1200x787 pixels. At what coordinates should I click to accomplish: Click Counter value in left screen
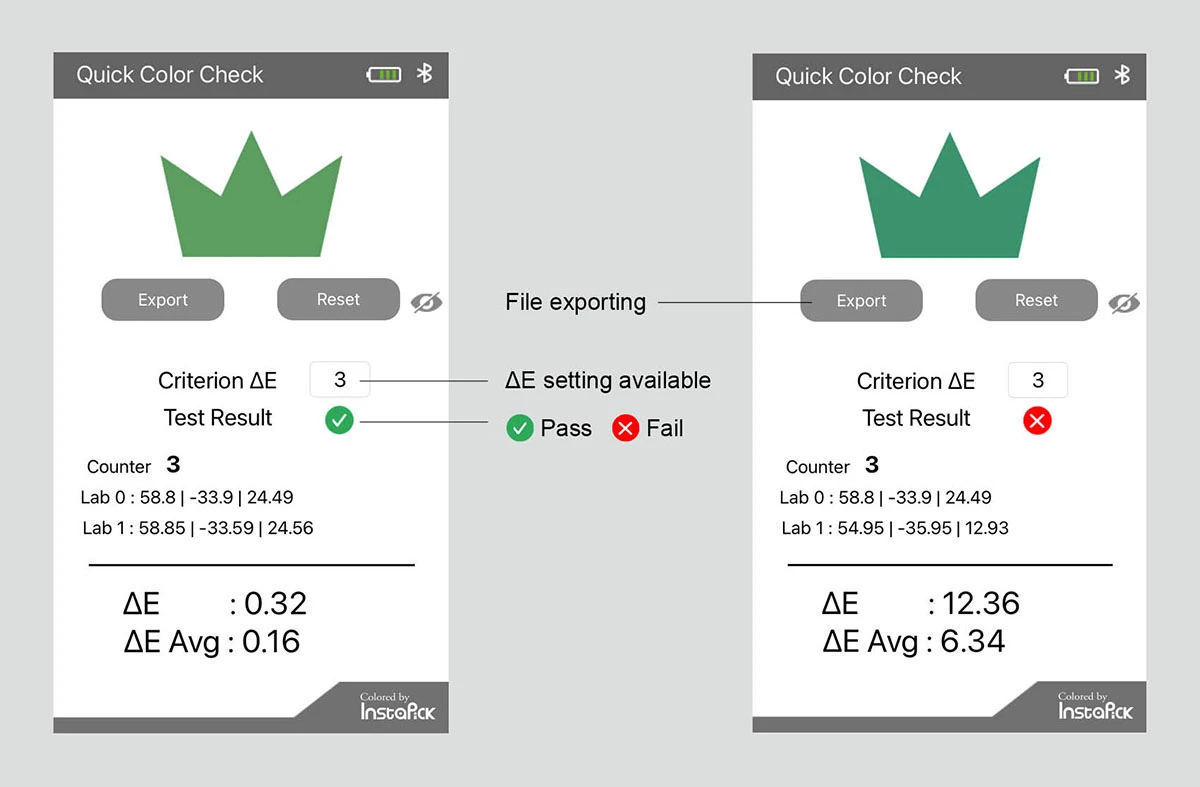tap(173, 464)
